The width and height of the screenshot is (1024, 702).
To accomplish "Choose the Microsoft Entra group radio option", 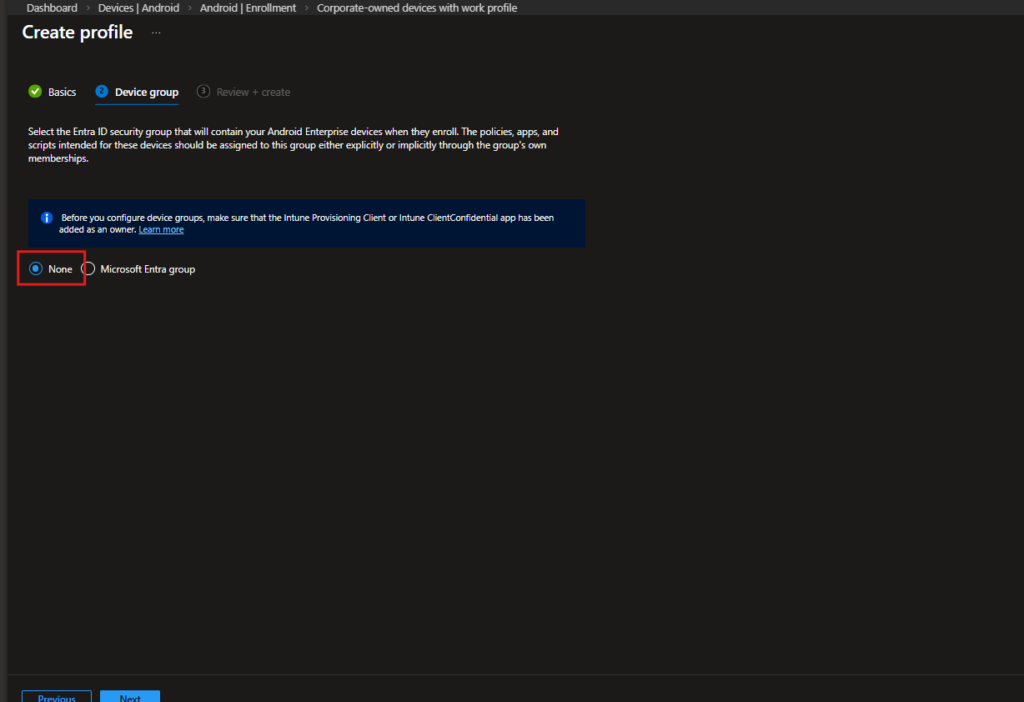I will point(89,269).
